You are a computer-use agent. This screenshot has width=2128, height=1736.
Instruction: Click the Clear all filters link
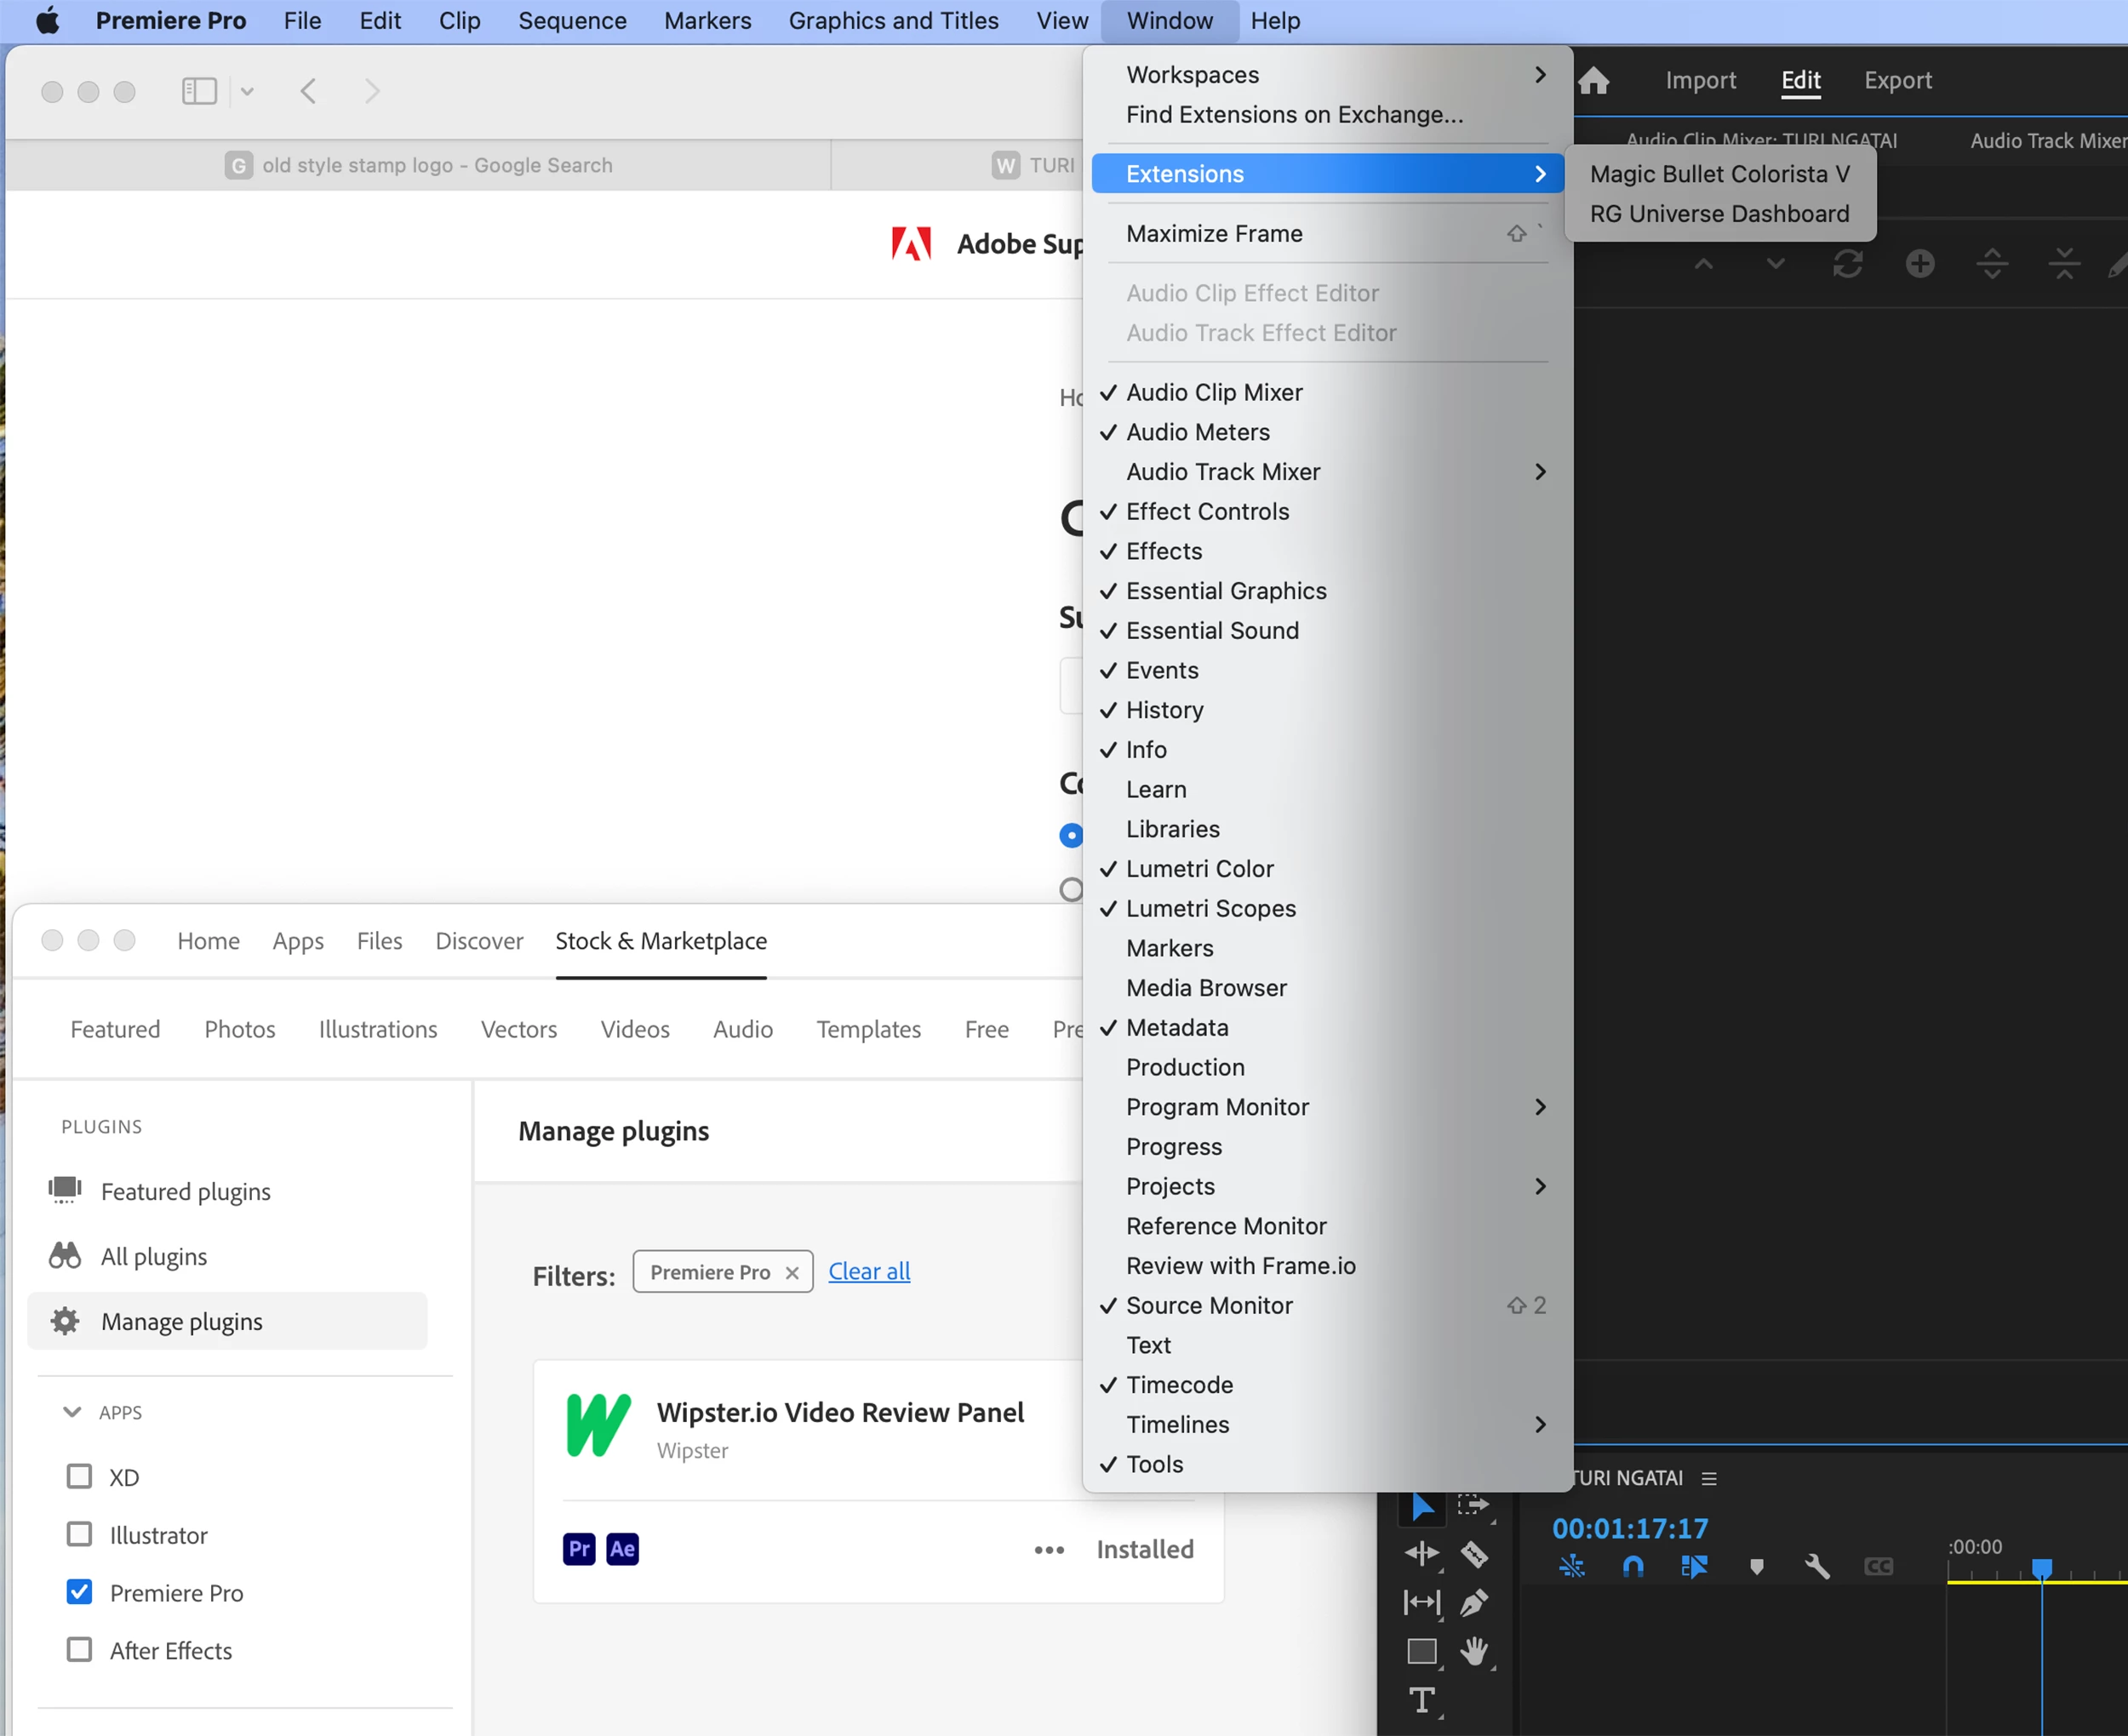pos(868,1271)
